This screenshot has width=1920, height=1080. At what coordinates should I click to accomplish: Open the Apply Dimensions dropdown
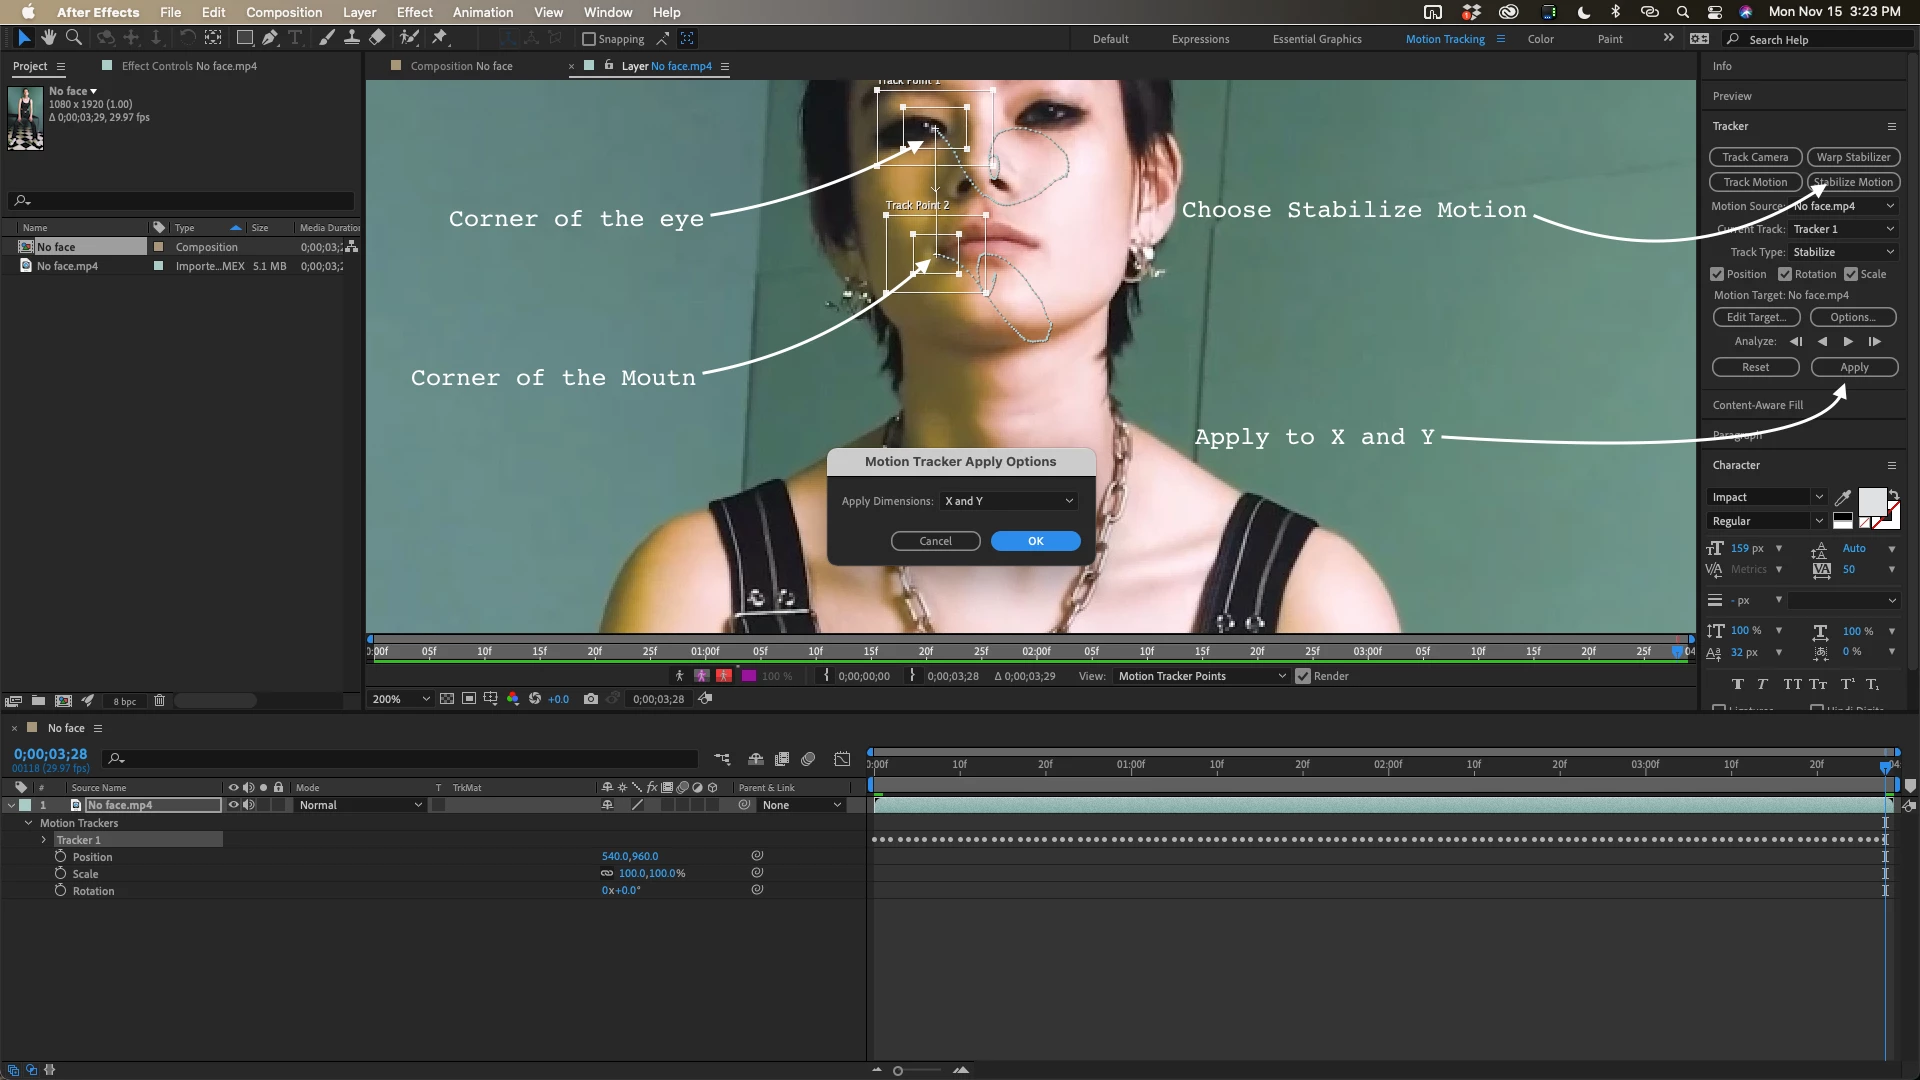pos(1008,501)
